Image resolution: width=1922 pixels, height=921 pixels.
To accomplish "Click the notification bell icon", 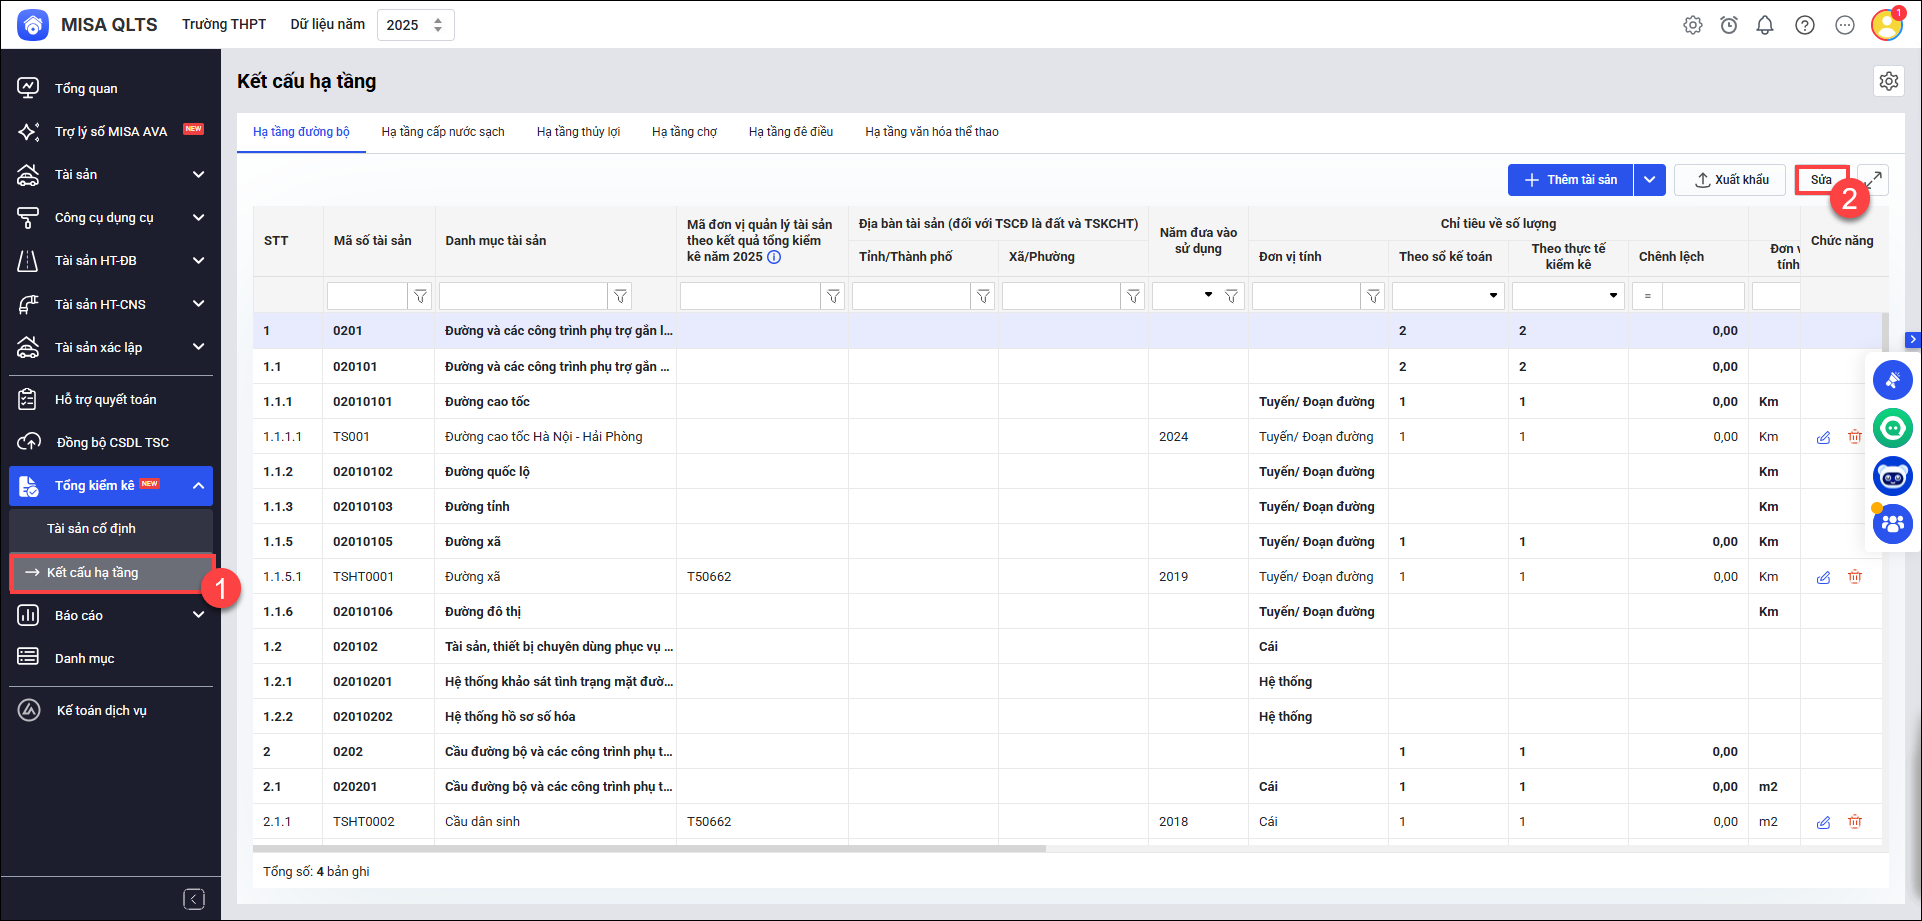I will (1765, 25).
